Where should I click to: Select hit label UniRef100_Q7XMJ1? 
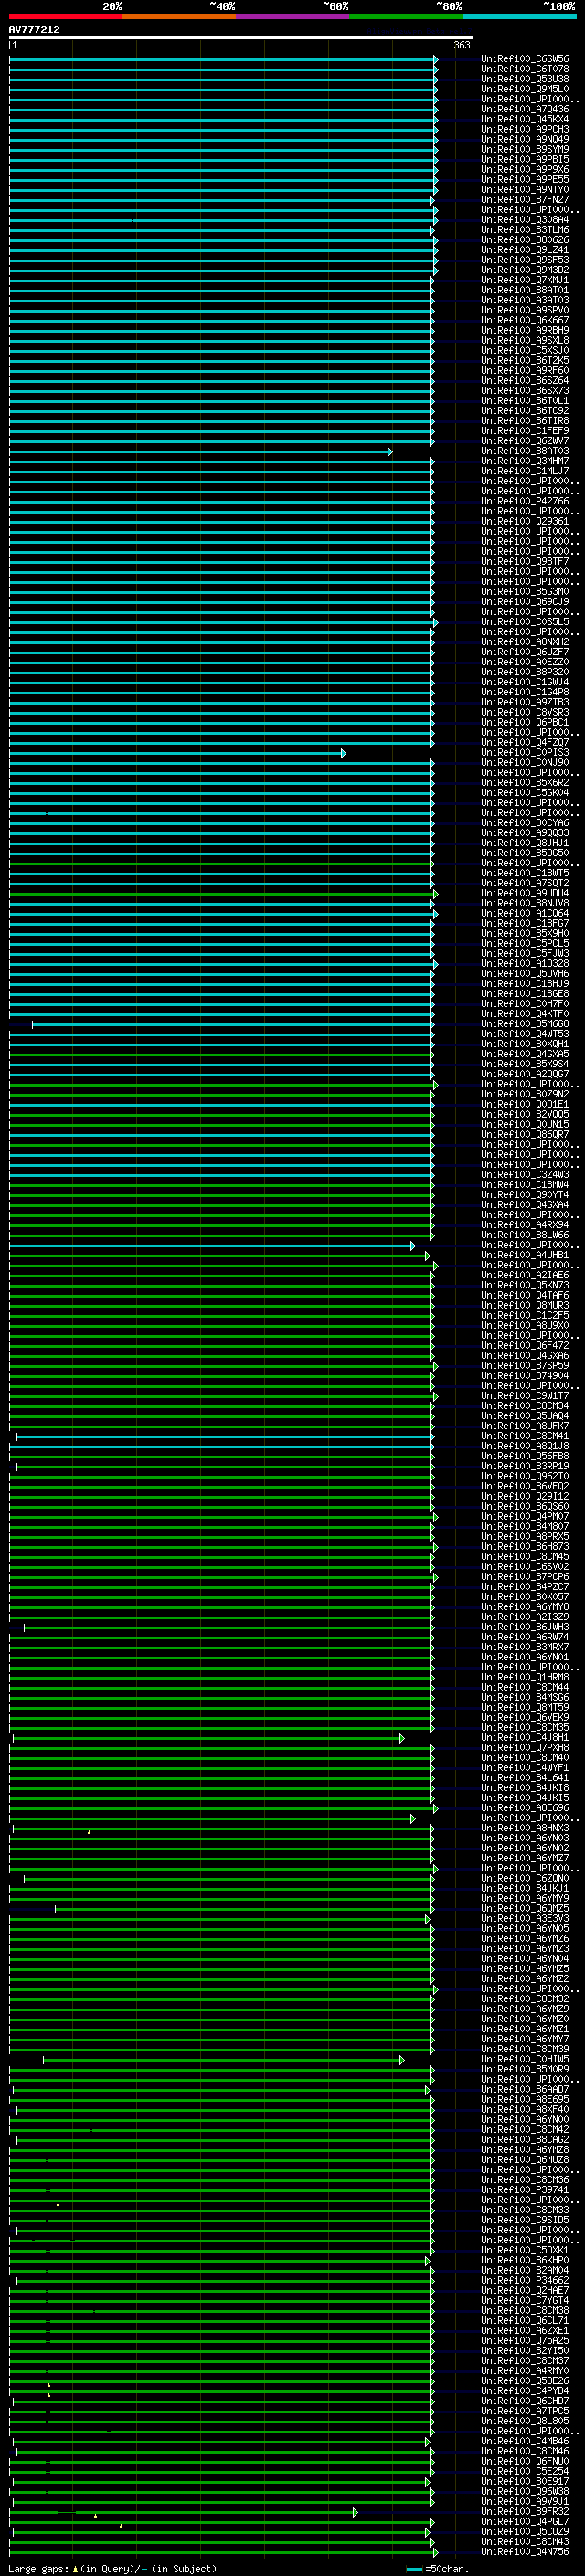point(525,280)
